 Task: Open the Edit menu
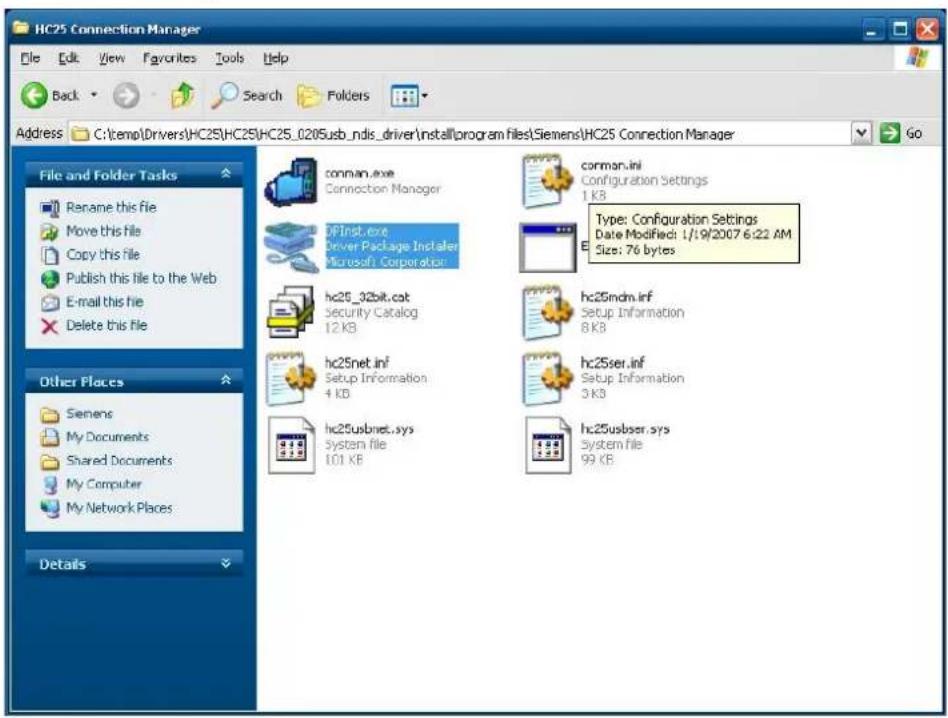click(68, 58)
